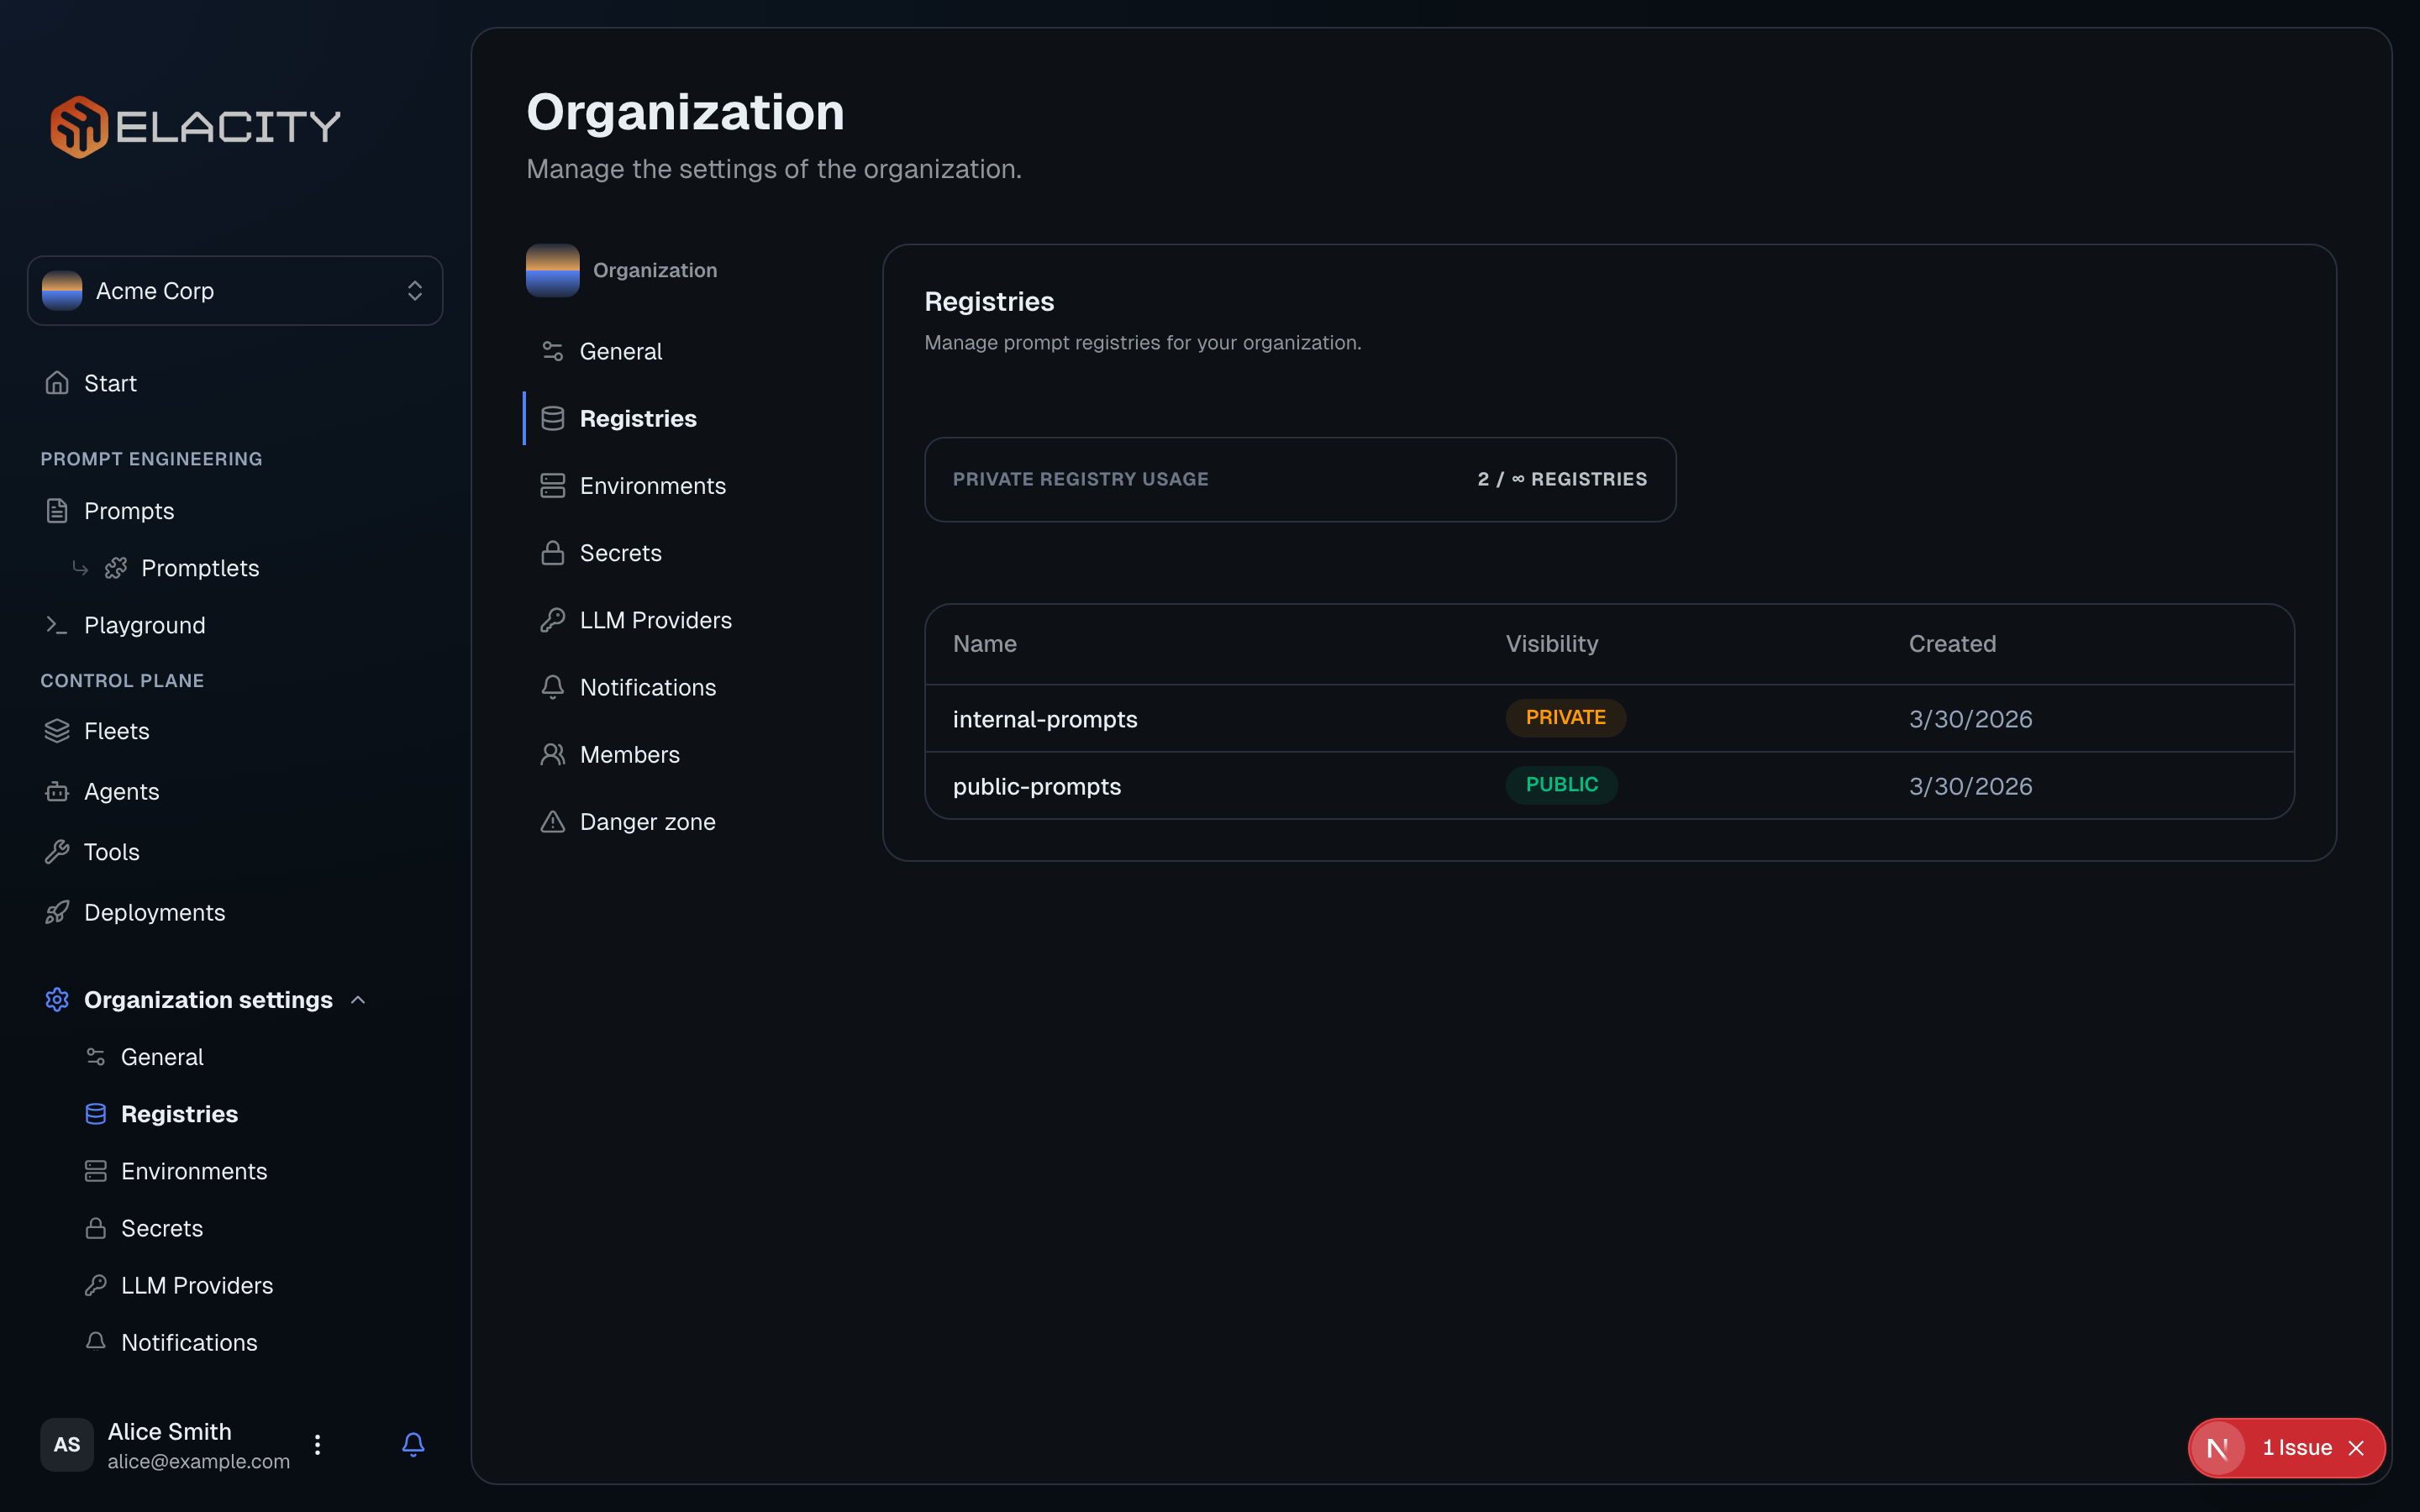Select the Prompts icon in the sidebar
Image resolution: width=2420 pixels, height=1512 pixels.
[57, 510]
